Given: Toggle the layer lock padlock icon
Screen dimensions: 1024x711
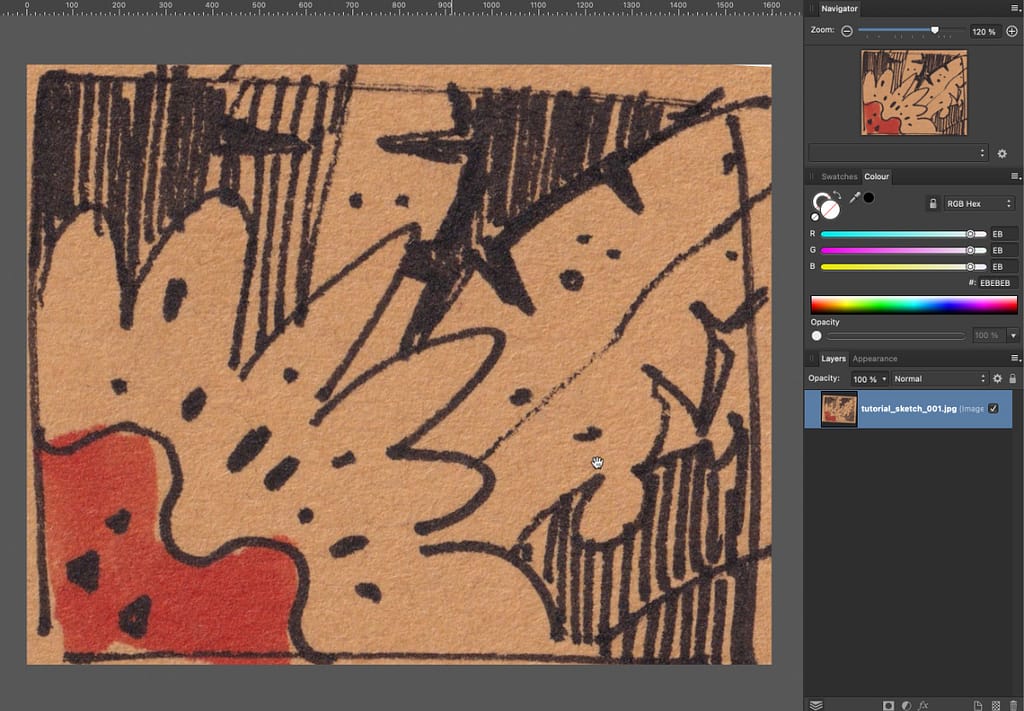Looking at the screenshot, I should (1012, 379).
